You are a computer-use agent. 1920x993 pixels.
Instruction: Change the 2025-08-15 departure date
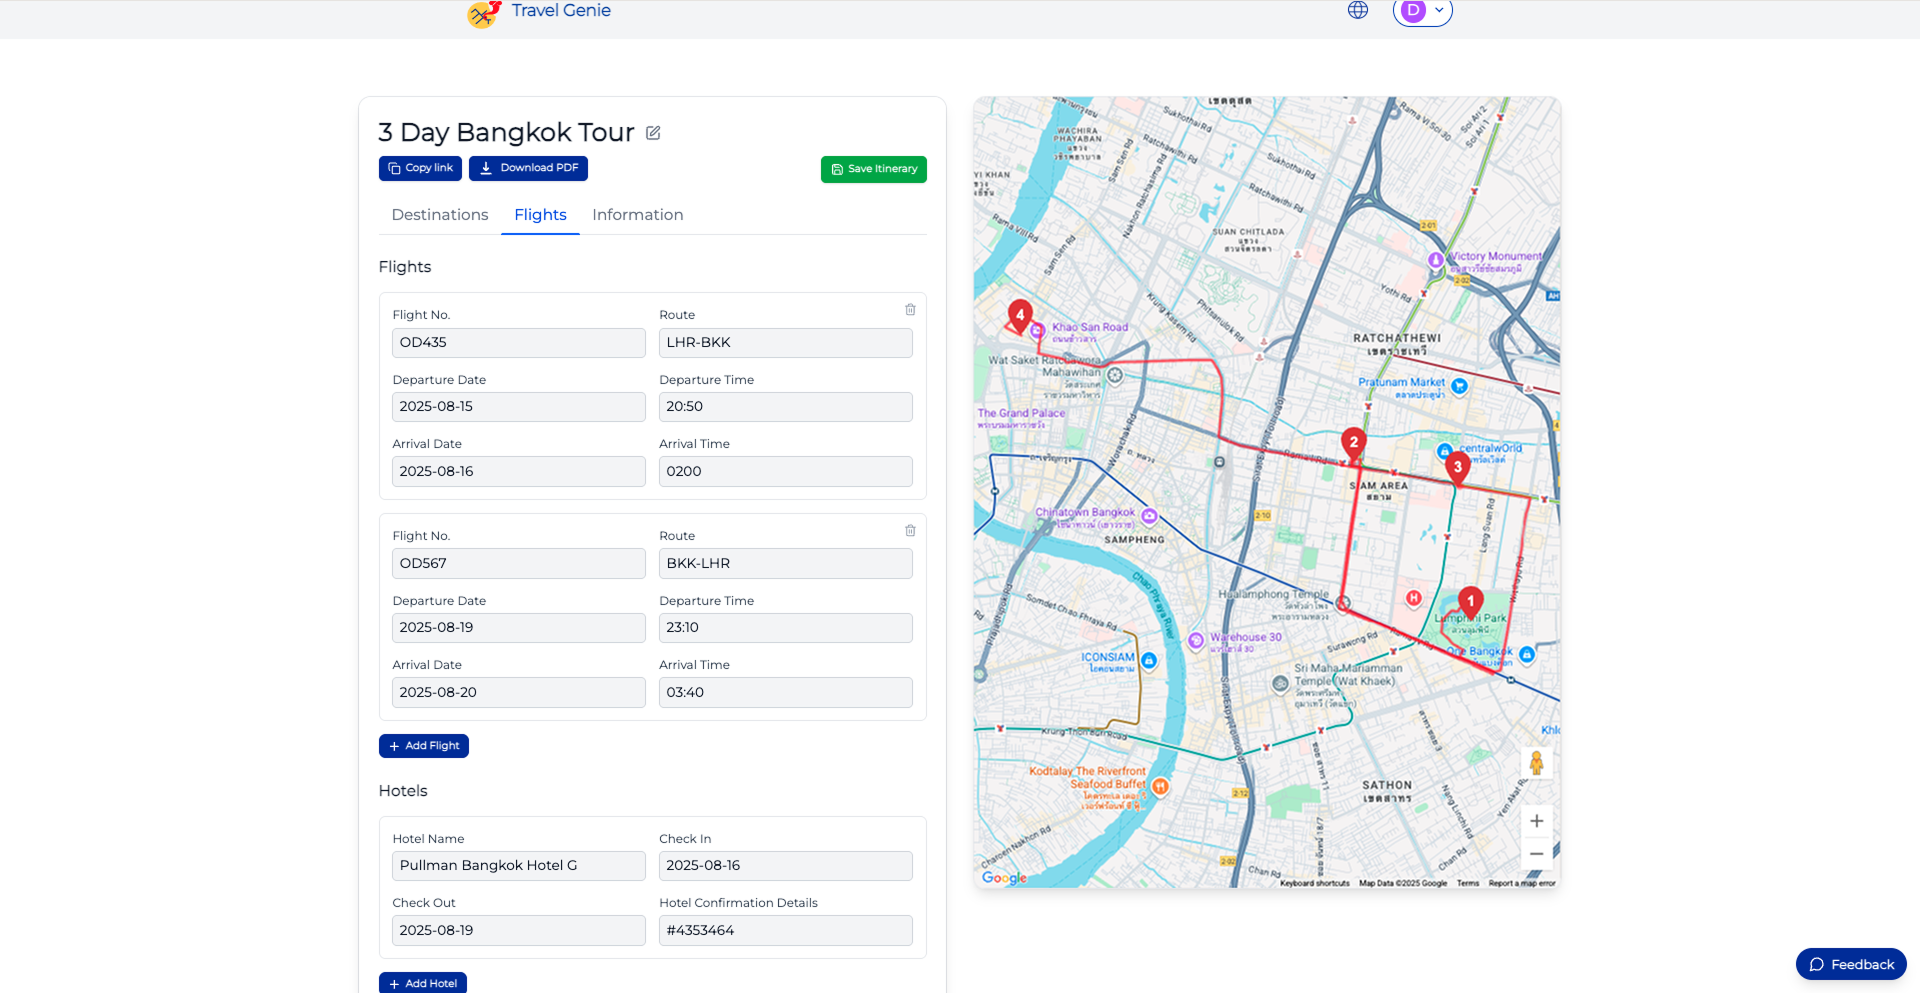tap(519, 407)
